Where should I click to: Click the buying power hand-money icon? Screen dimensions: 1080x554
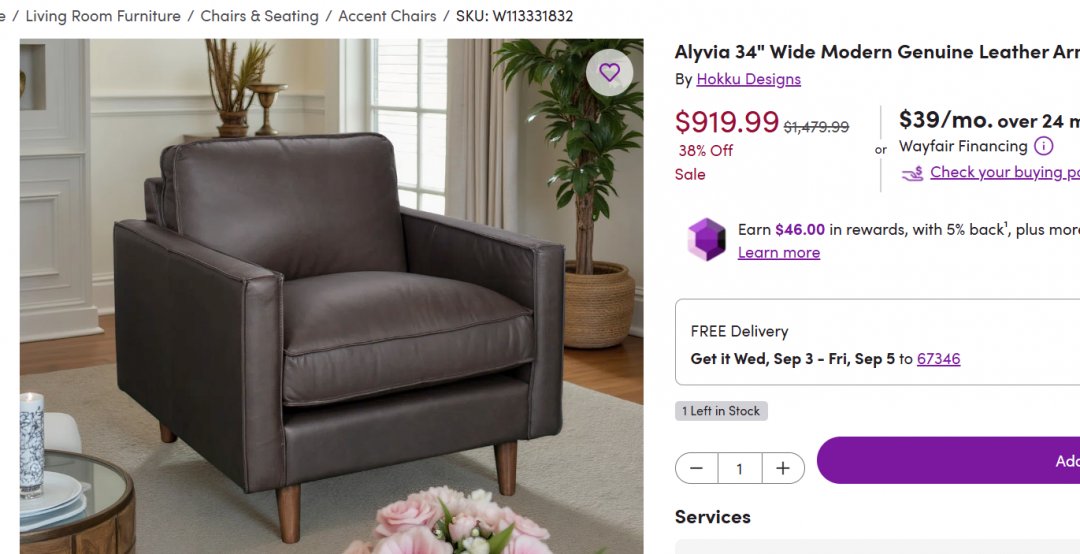point(913,173)
